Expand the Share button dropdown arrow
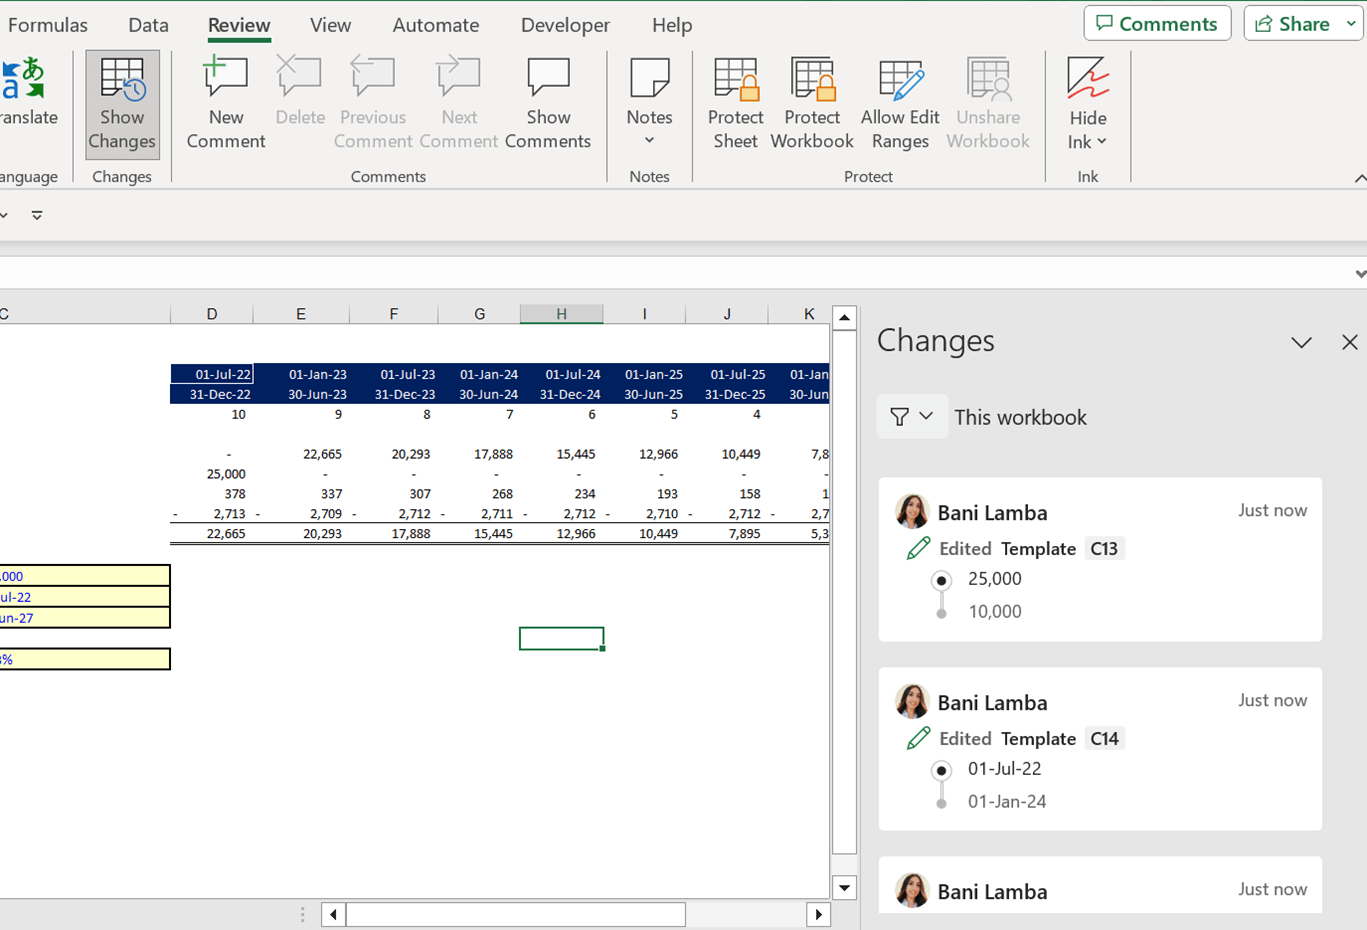1367x930 pixels. pos(1351,24)
